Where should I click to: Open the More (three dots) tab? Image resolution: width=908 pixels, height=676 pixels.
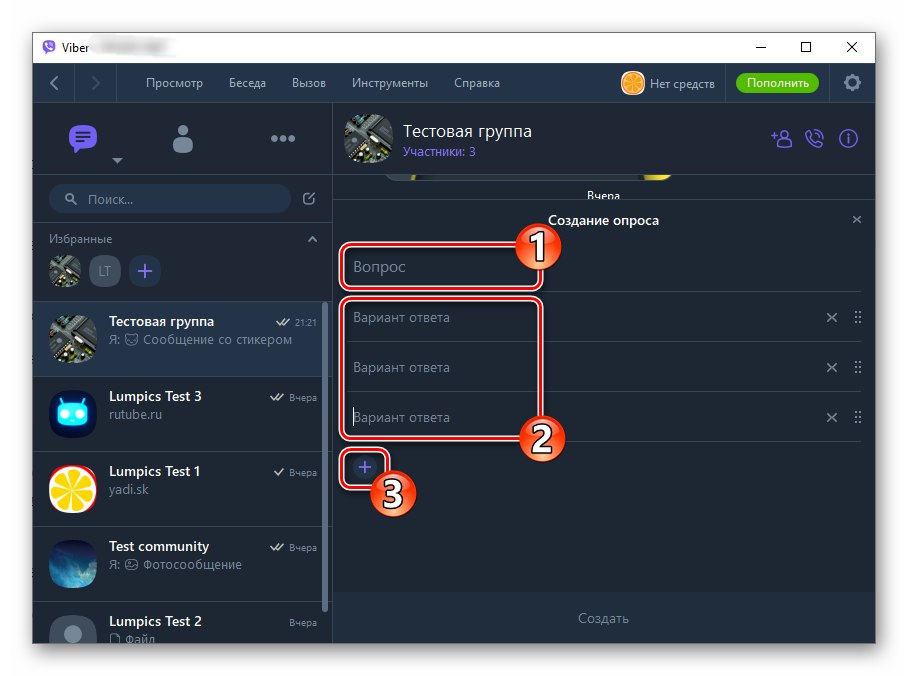283,138
